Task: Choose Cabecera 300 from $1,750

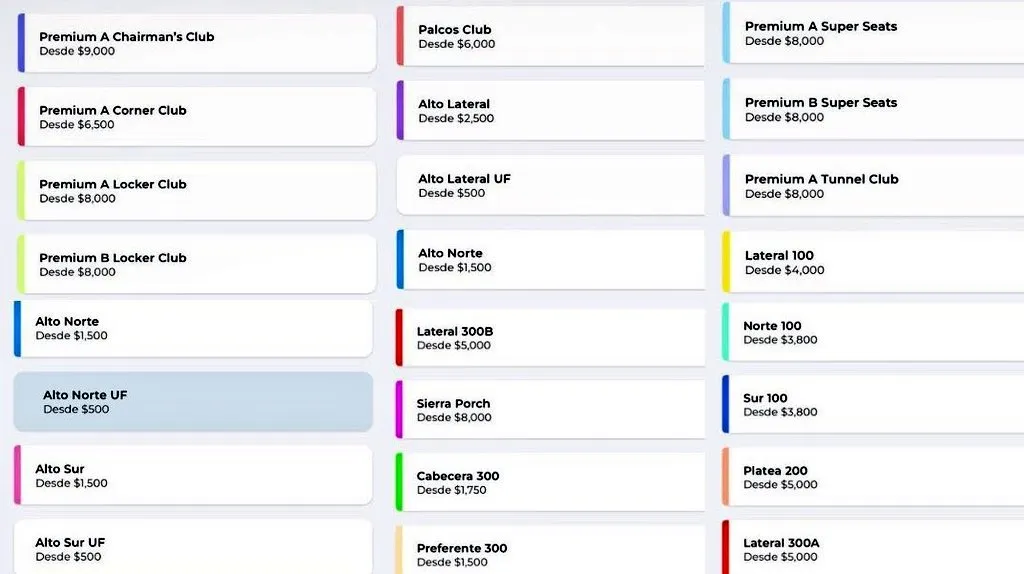Action: click(x=550, y=482)
